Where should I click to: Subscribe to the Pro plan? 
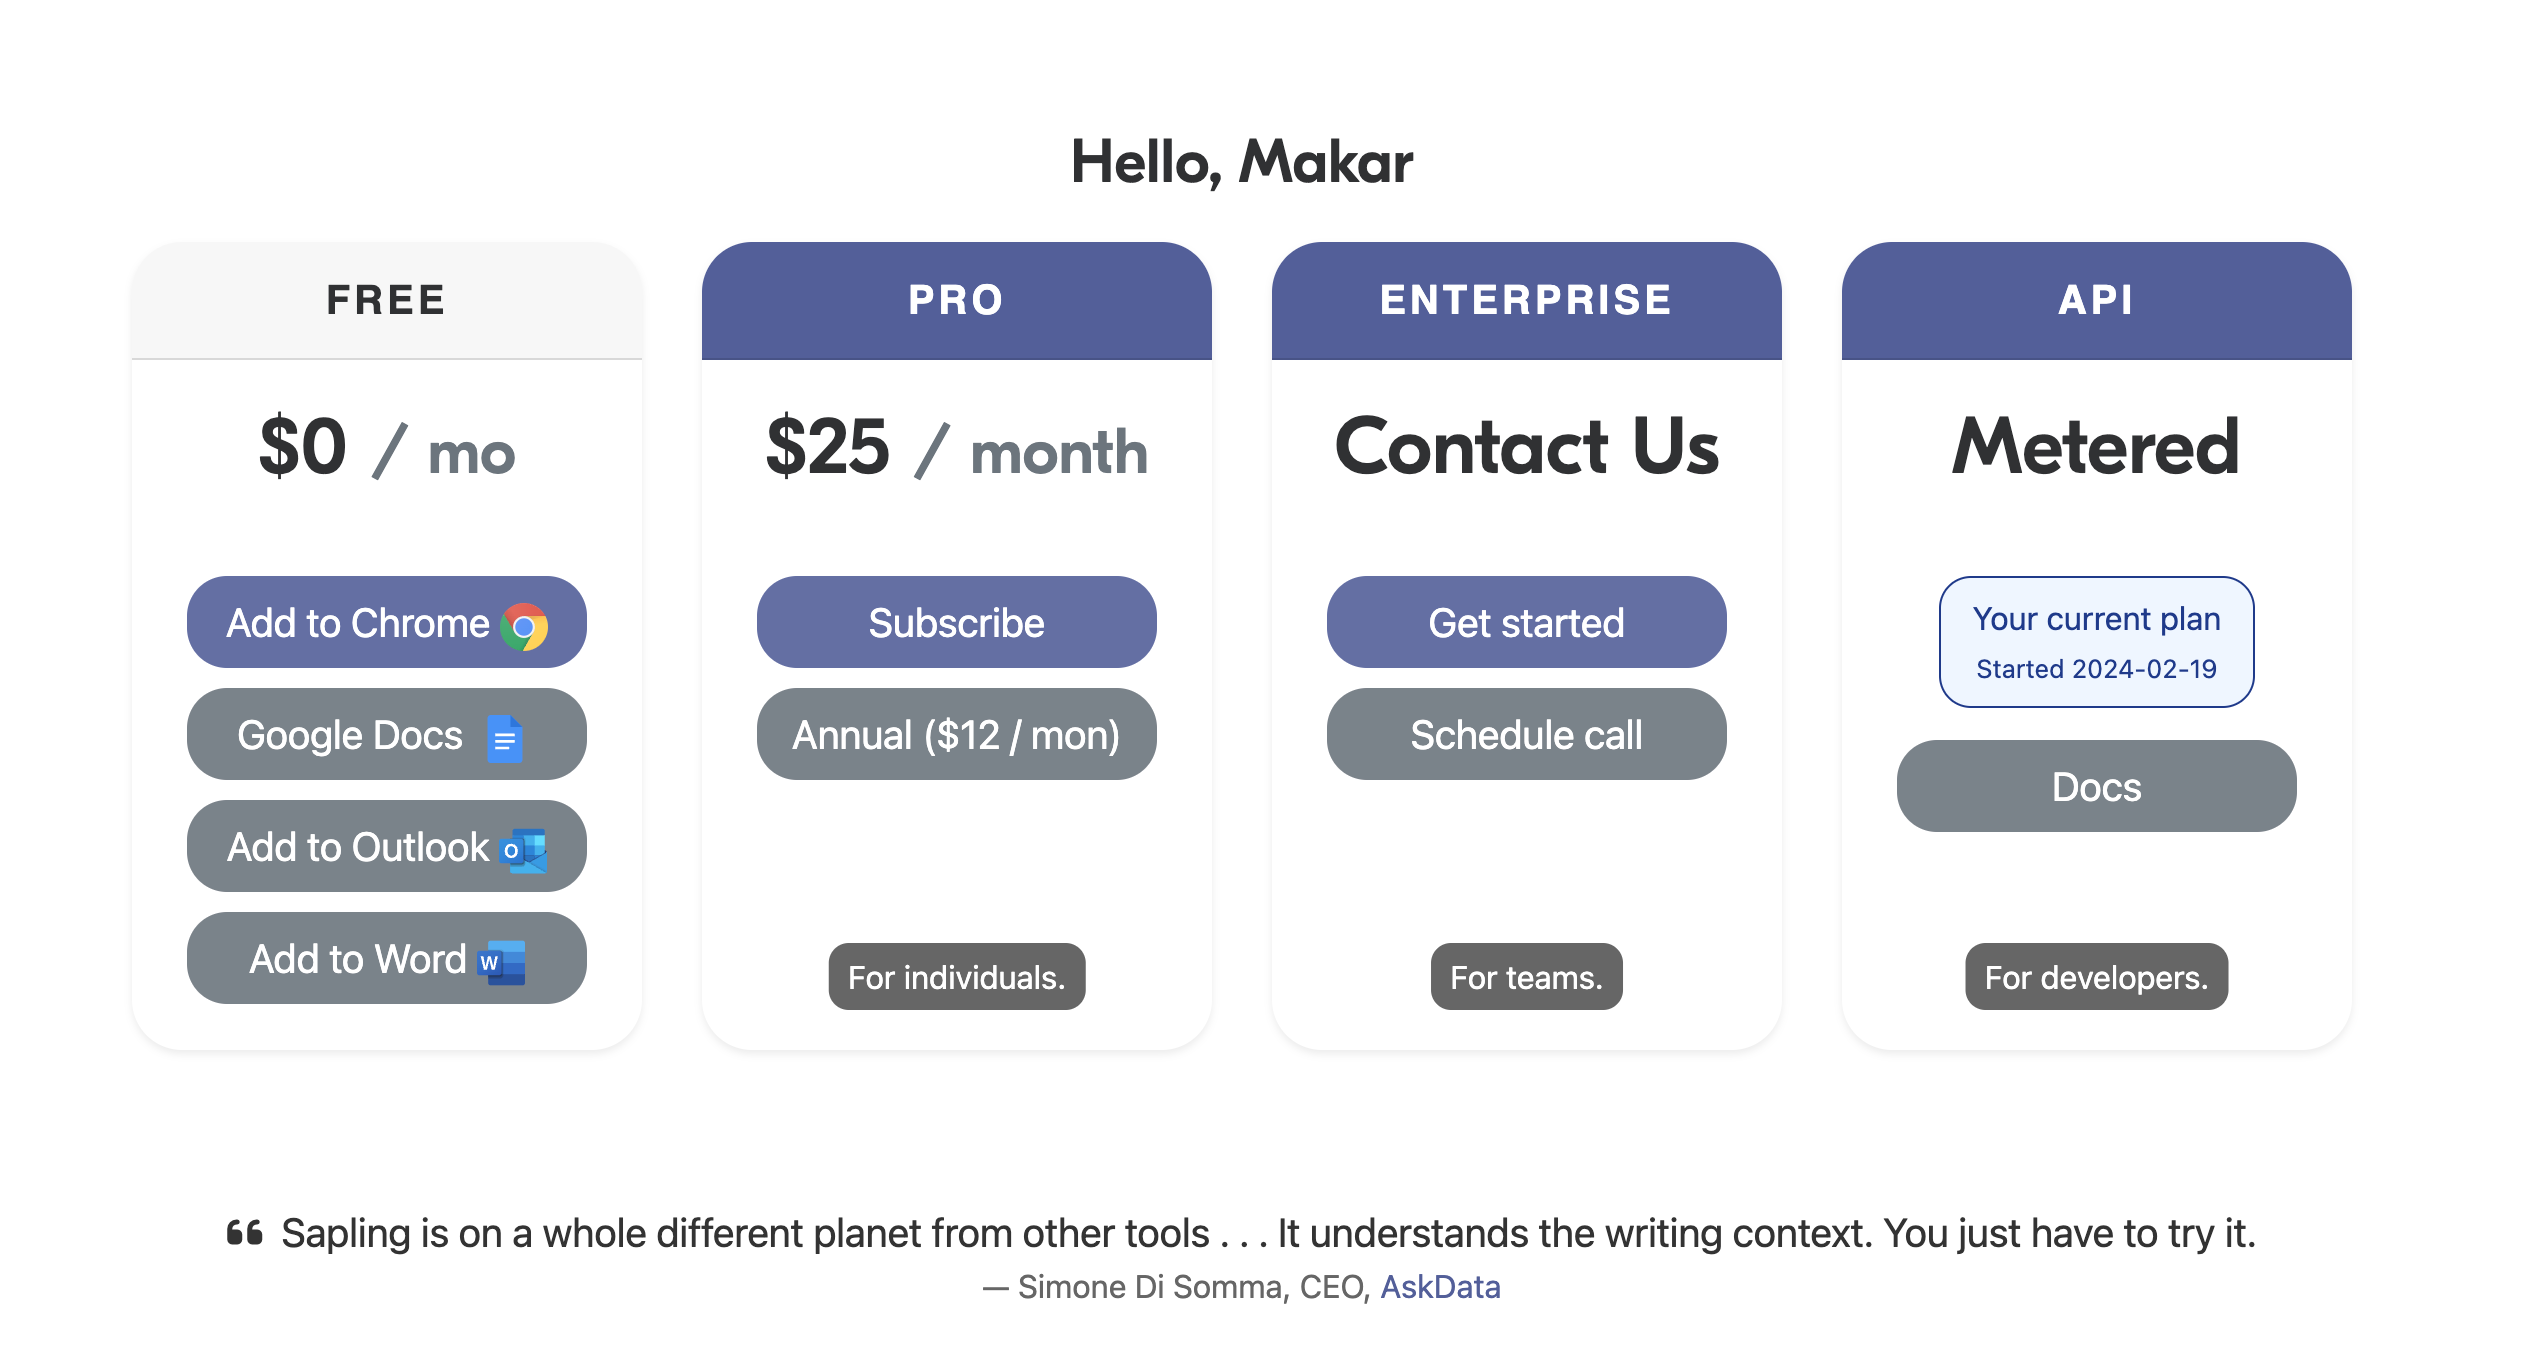tap(956, 623)
